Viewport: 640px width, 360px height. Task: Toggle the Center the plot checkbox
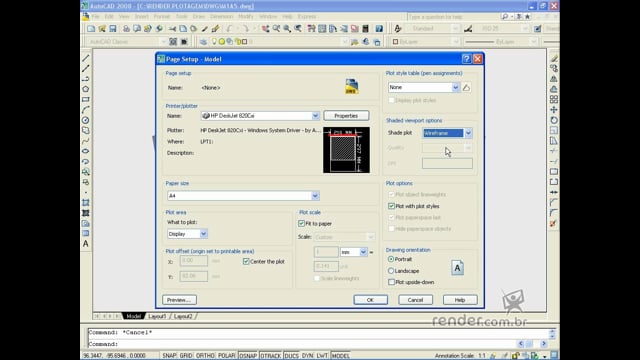pos(246,262)
